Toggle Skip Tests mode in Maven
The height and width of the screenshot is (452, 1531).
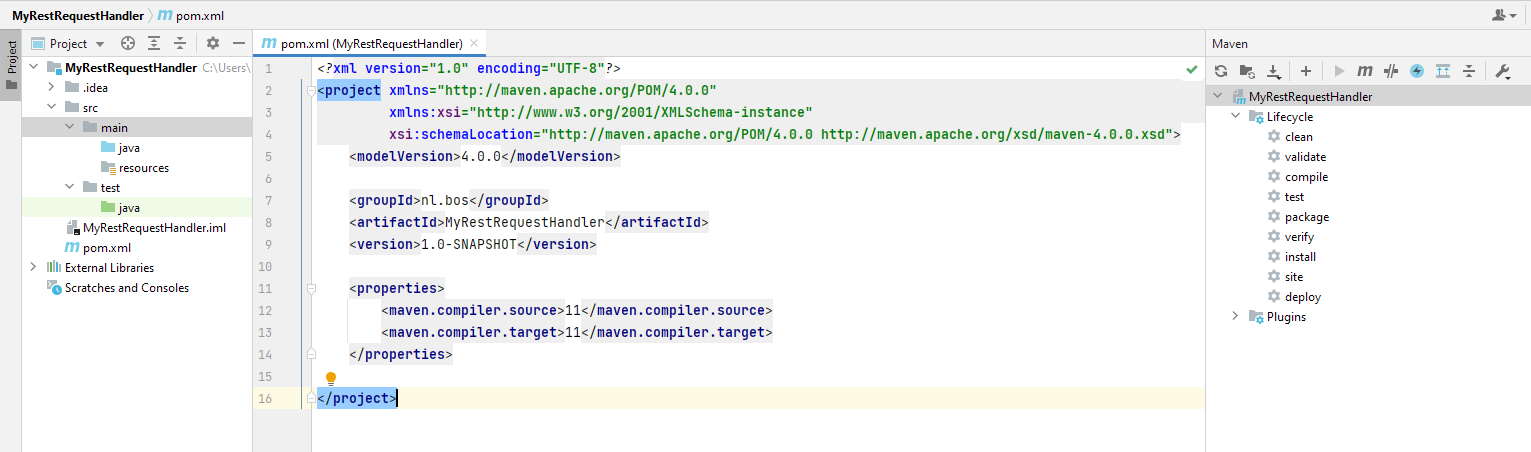pyautogui.click(x=1417, y=71)
